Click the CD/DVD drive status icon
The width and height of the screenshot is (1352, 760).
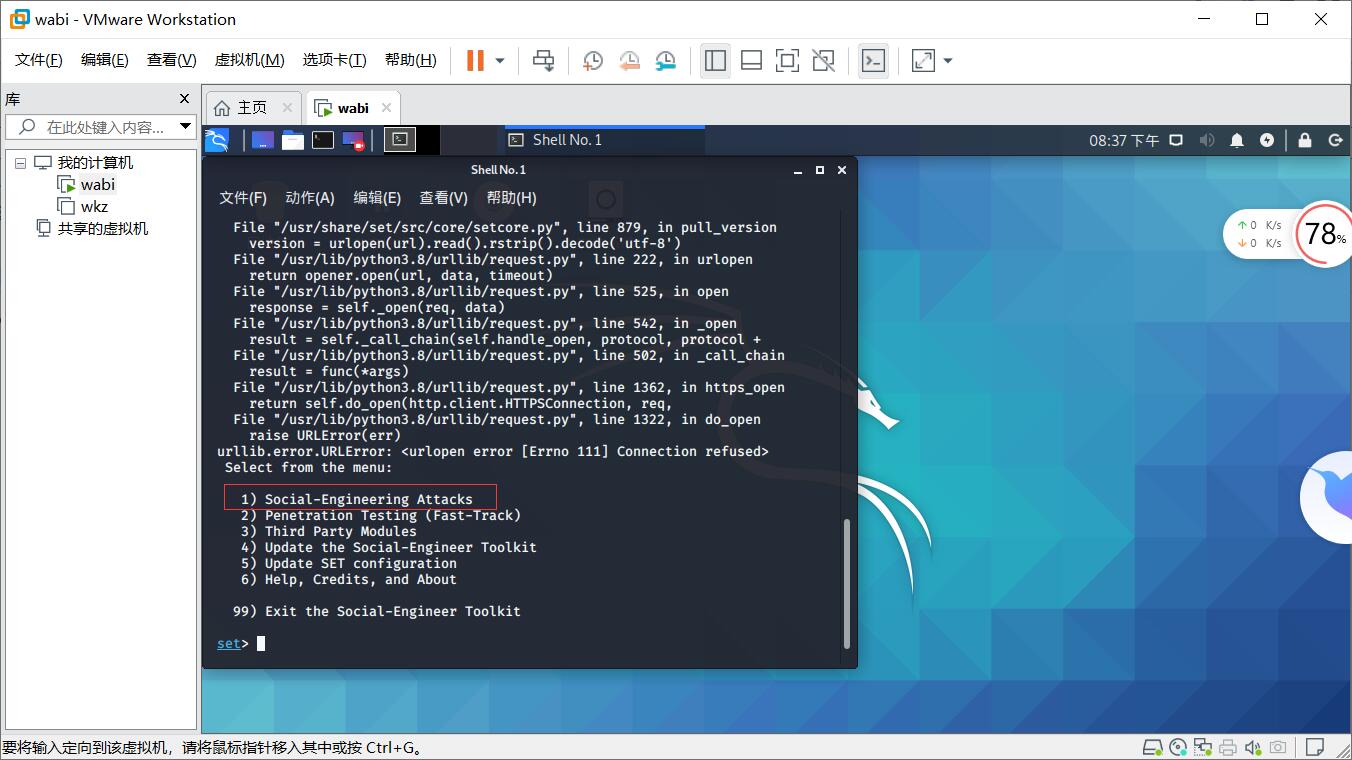[x=1178, y=748]
